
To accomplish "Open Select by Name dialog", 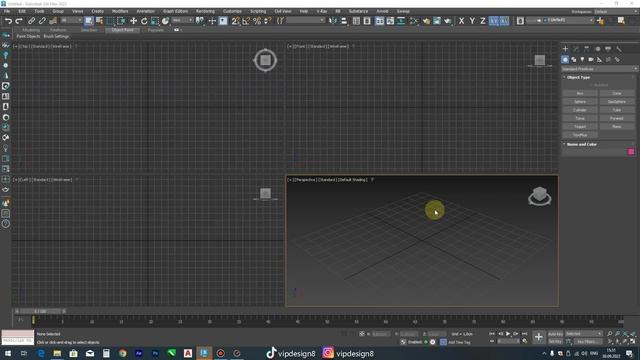I will tap(99, 21).
